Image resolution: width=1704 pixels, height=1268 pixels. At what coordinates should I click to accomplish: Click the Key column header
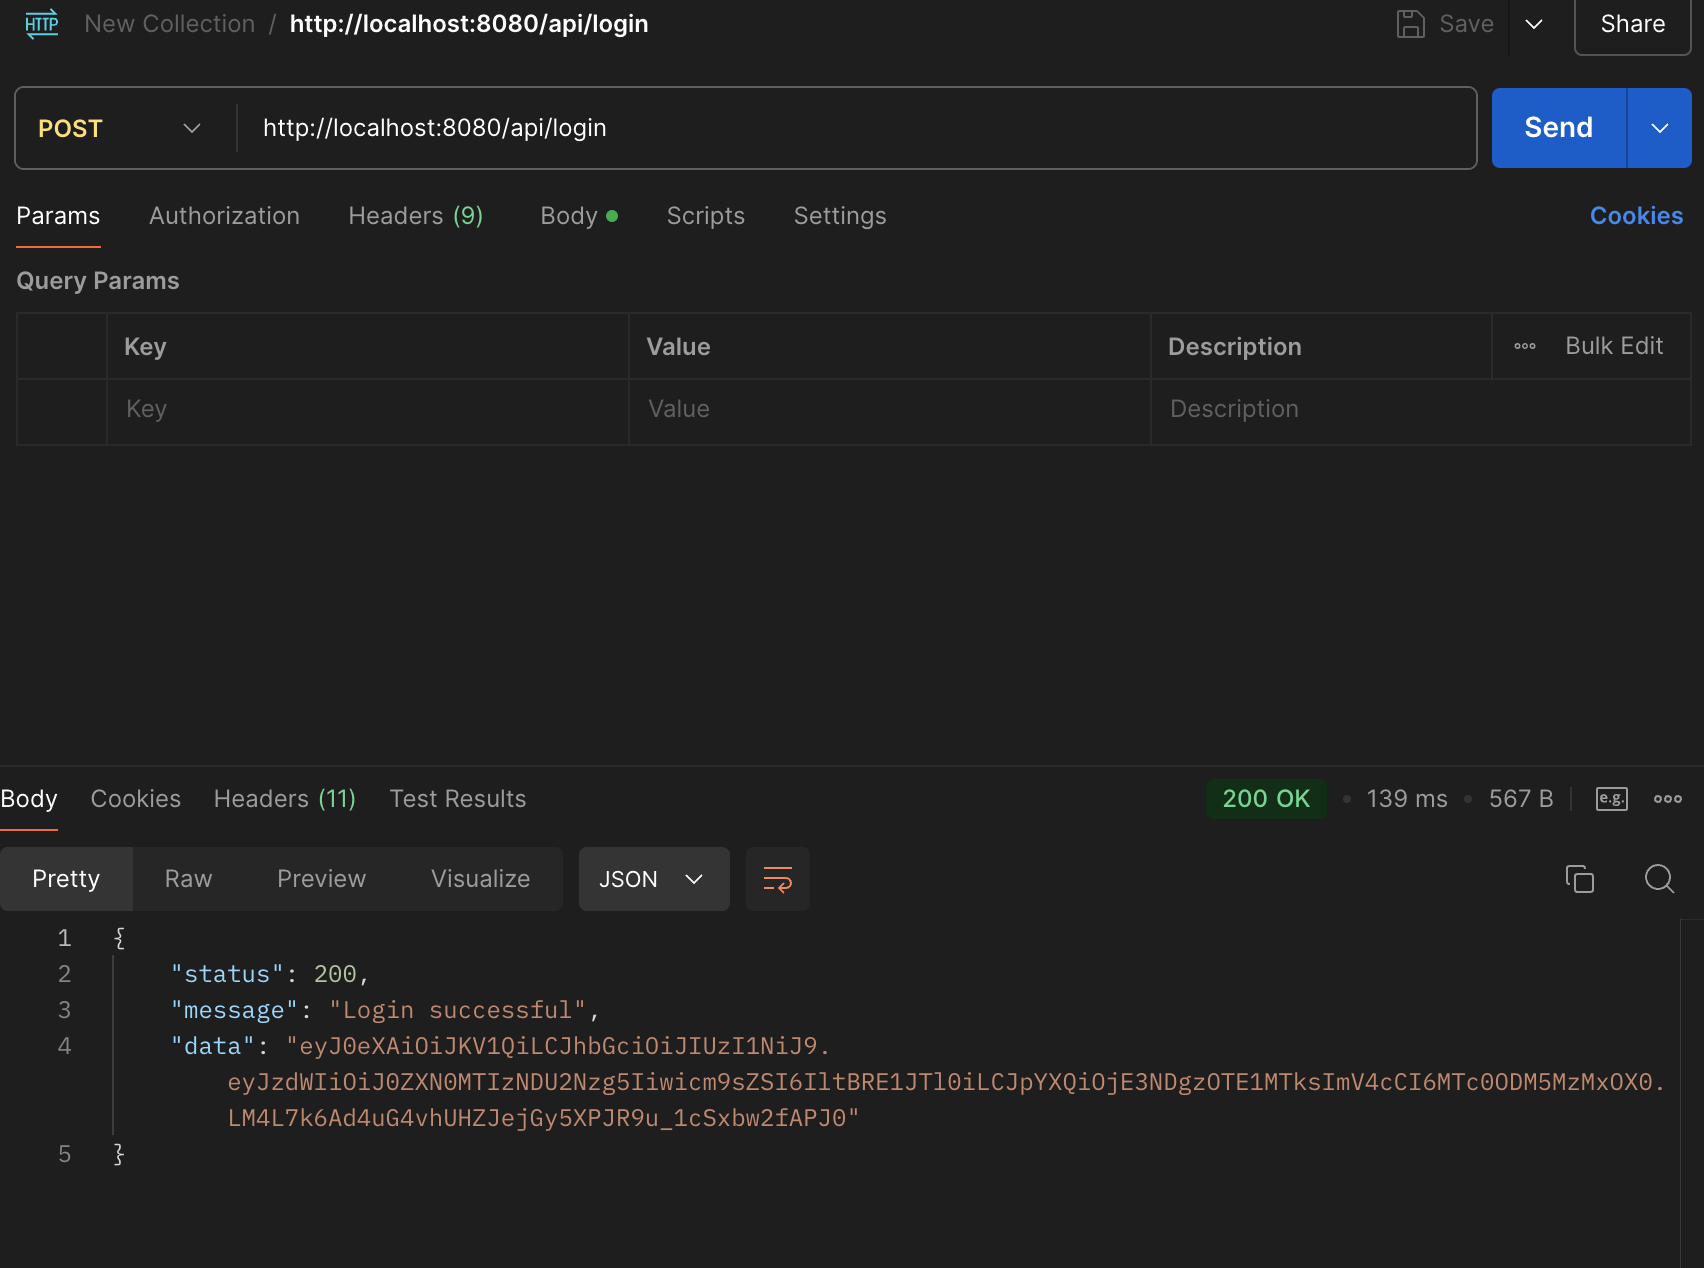[145, 347]
